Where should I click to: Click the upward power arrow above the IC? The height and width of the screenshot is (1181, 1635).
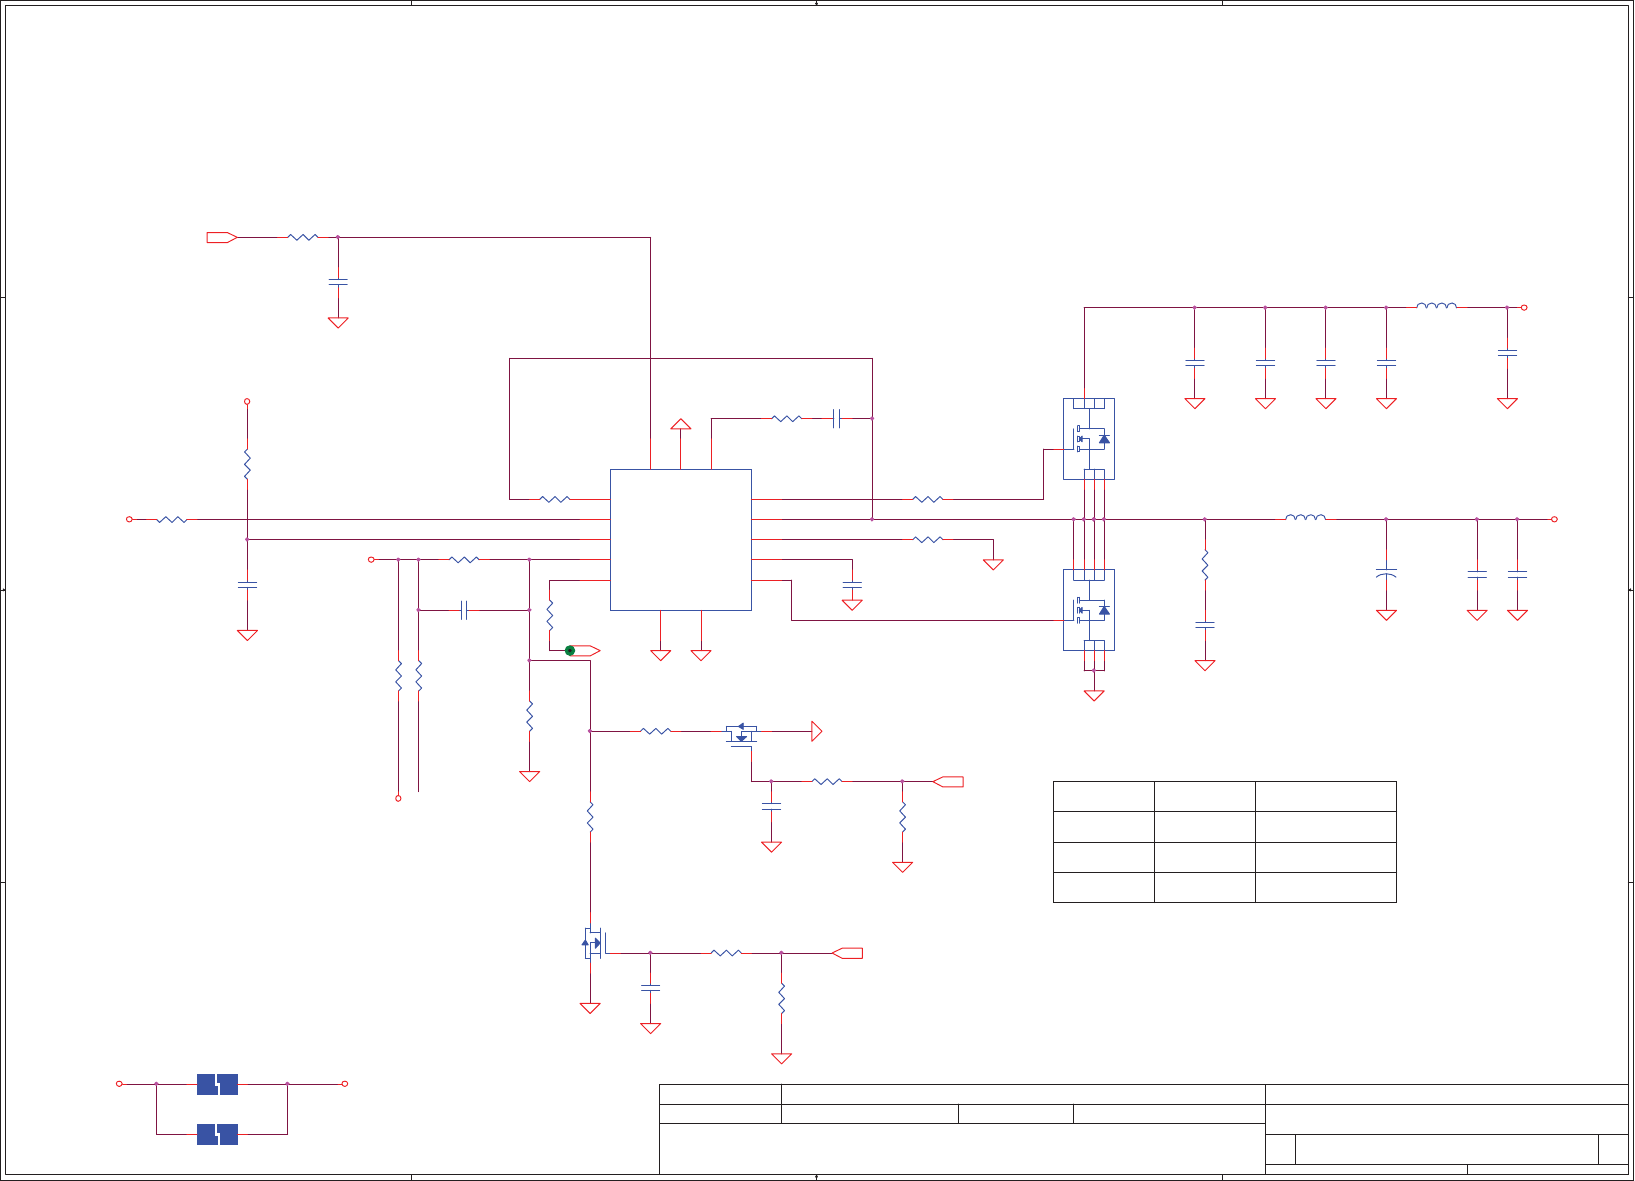coord(681,424)
